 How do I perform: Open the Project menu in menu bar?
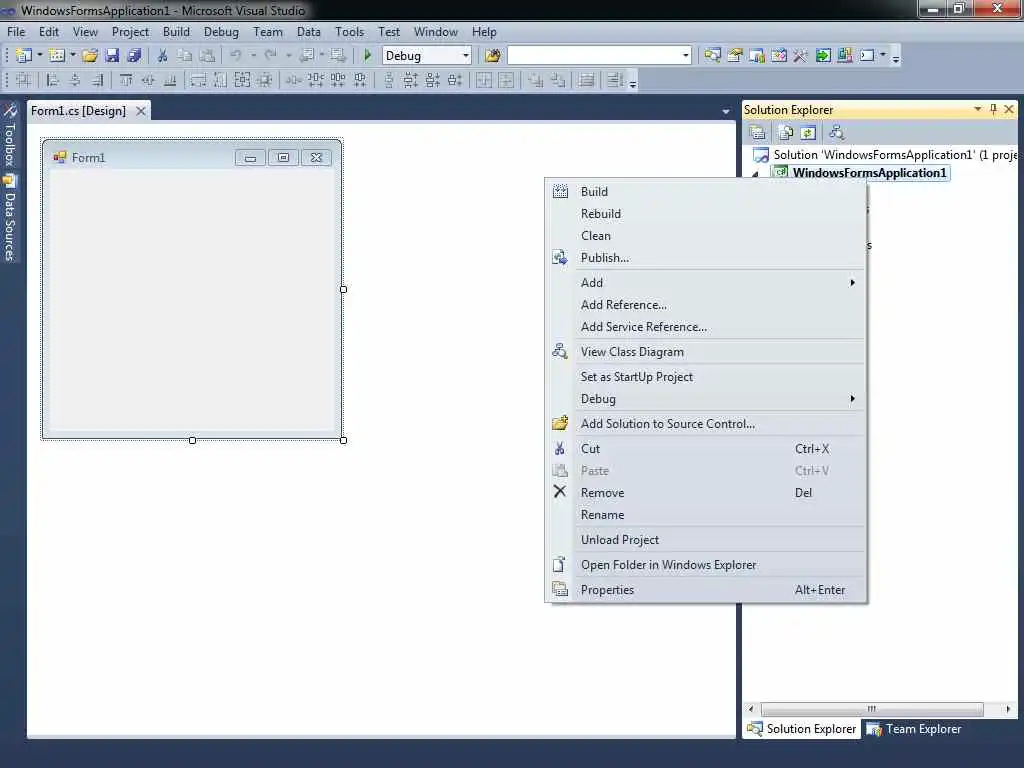130,31
